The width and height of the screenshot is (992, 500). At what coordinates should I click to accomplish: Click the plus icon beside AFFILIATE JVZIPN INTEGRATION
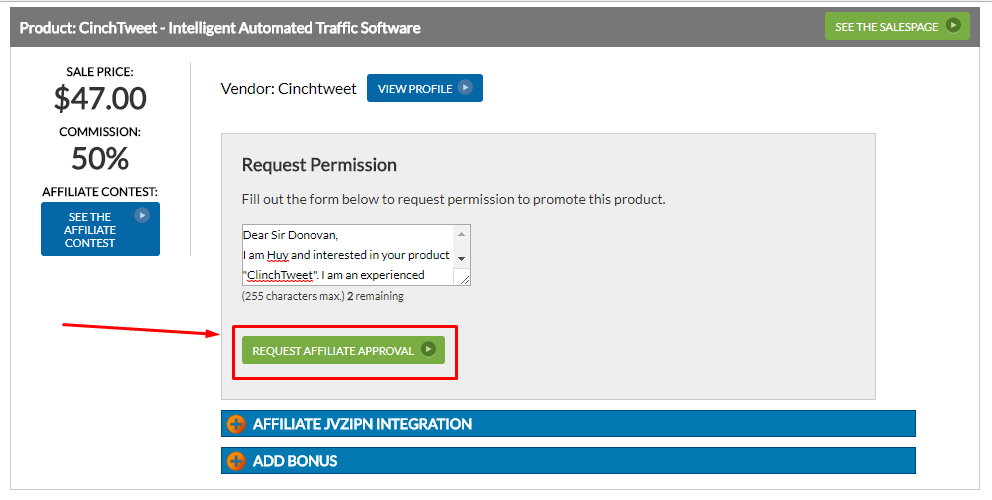pos(236,424)
